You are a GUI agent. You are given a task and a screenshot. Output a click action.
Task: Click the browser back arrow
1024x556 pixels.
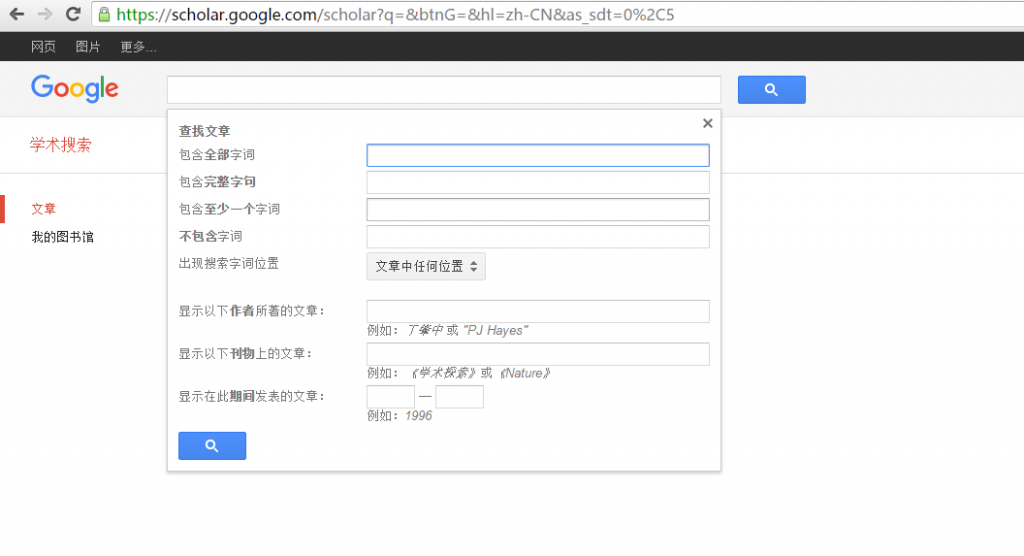pos(16,14)
